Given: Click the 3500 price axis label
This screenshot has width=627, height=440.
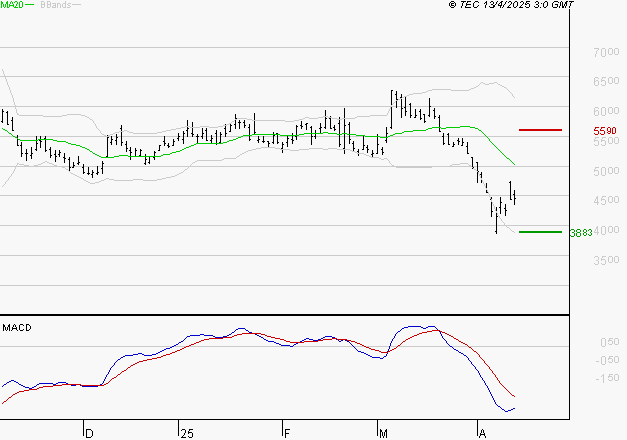Looking at the screenshot, I should pos(606,260).
